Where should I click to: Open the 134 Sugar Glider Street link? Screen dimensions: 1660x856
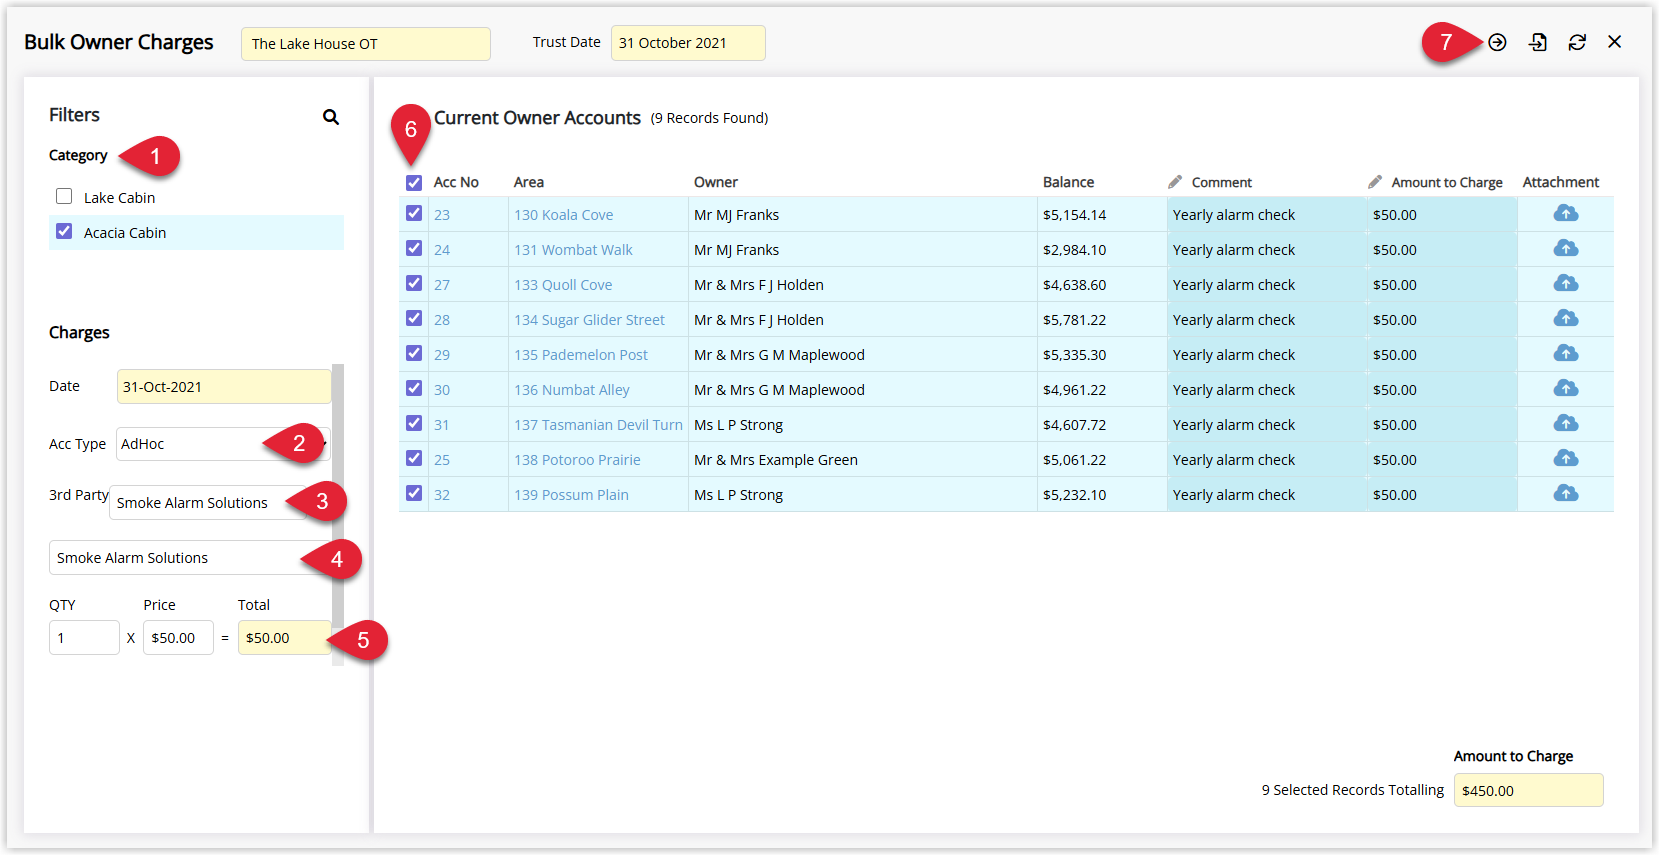tap(589, 320)
